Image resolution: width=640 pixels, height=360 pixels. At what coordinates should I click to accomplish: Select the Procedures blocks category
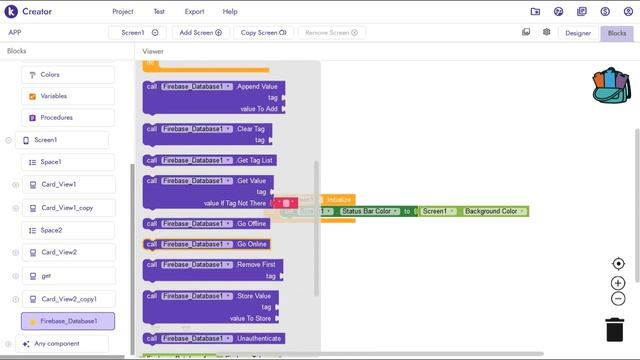(x=68, y=118)
